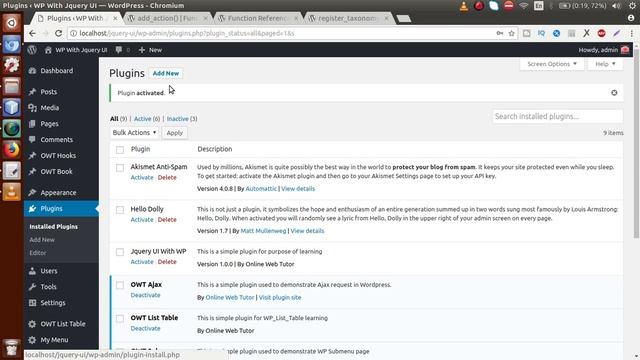Delete the Hello Dolly plugin
This screenshot has width=640, height=360.
167,220
